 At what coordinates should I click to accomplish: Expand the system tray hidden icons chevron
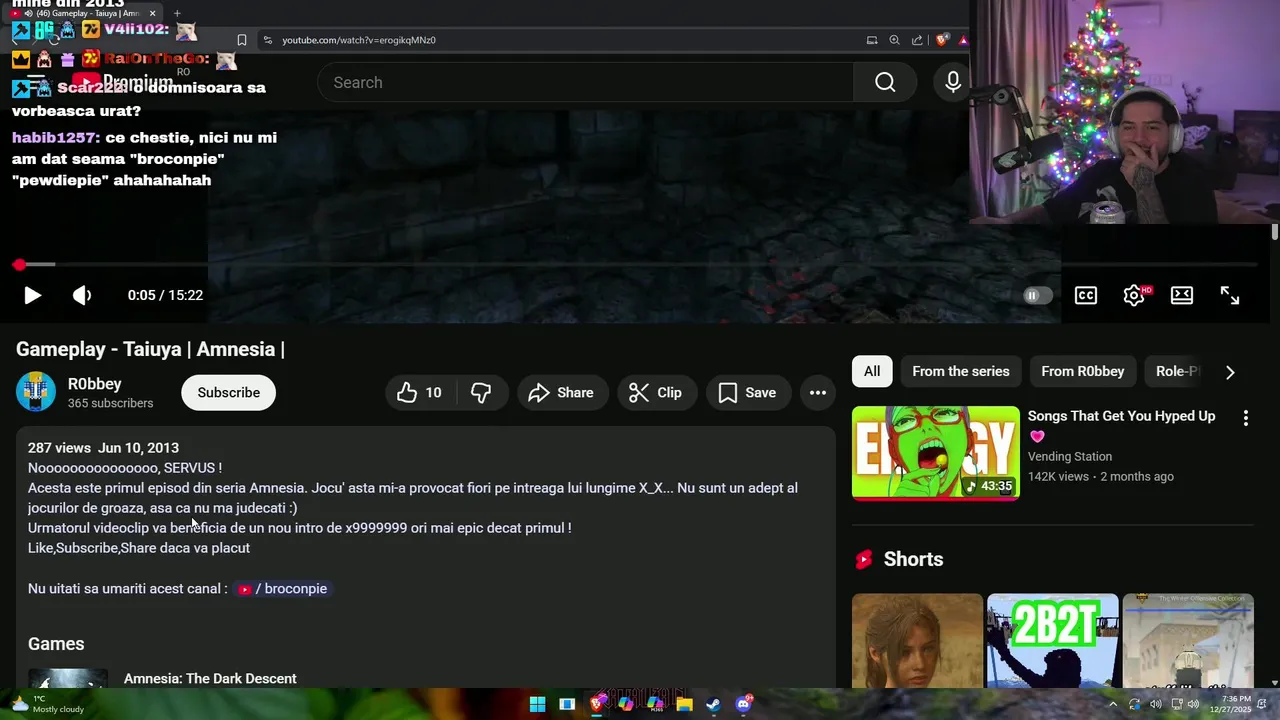coord(1113,704)
